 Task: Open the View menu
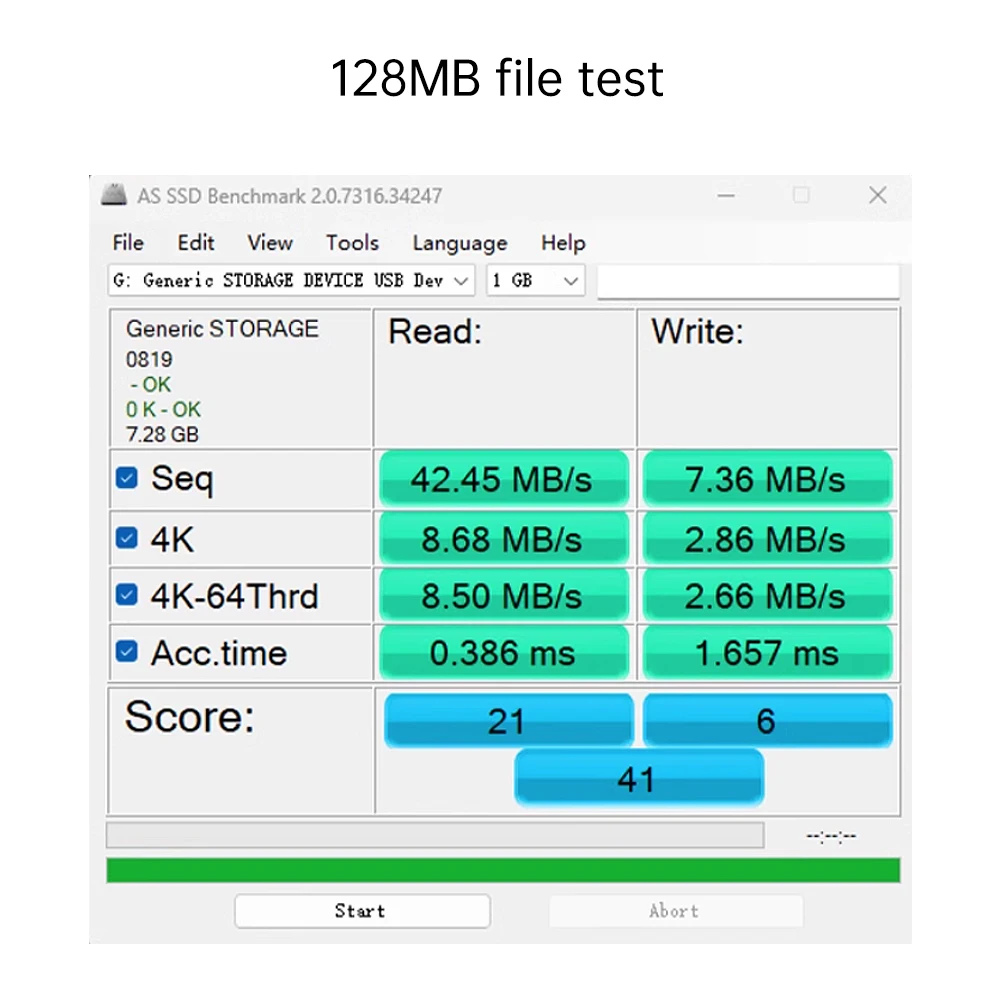[x=270, y=243]
